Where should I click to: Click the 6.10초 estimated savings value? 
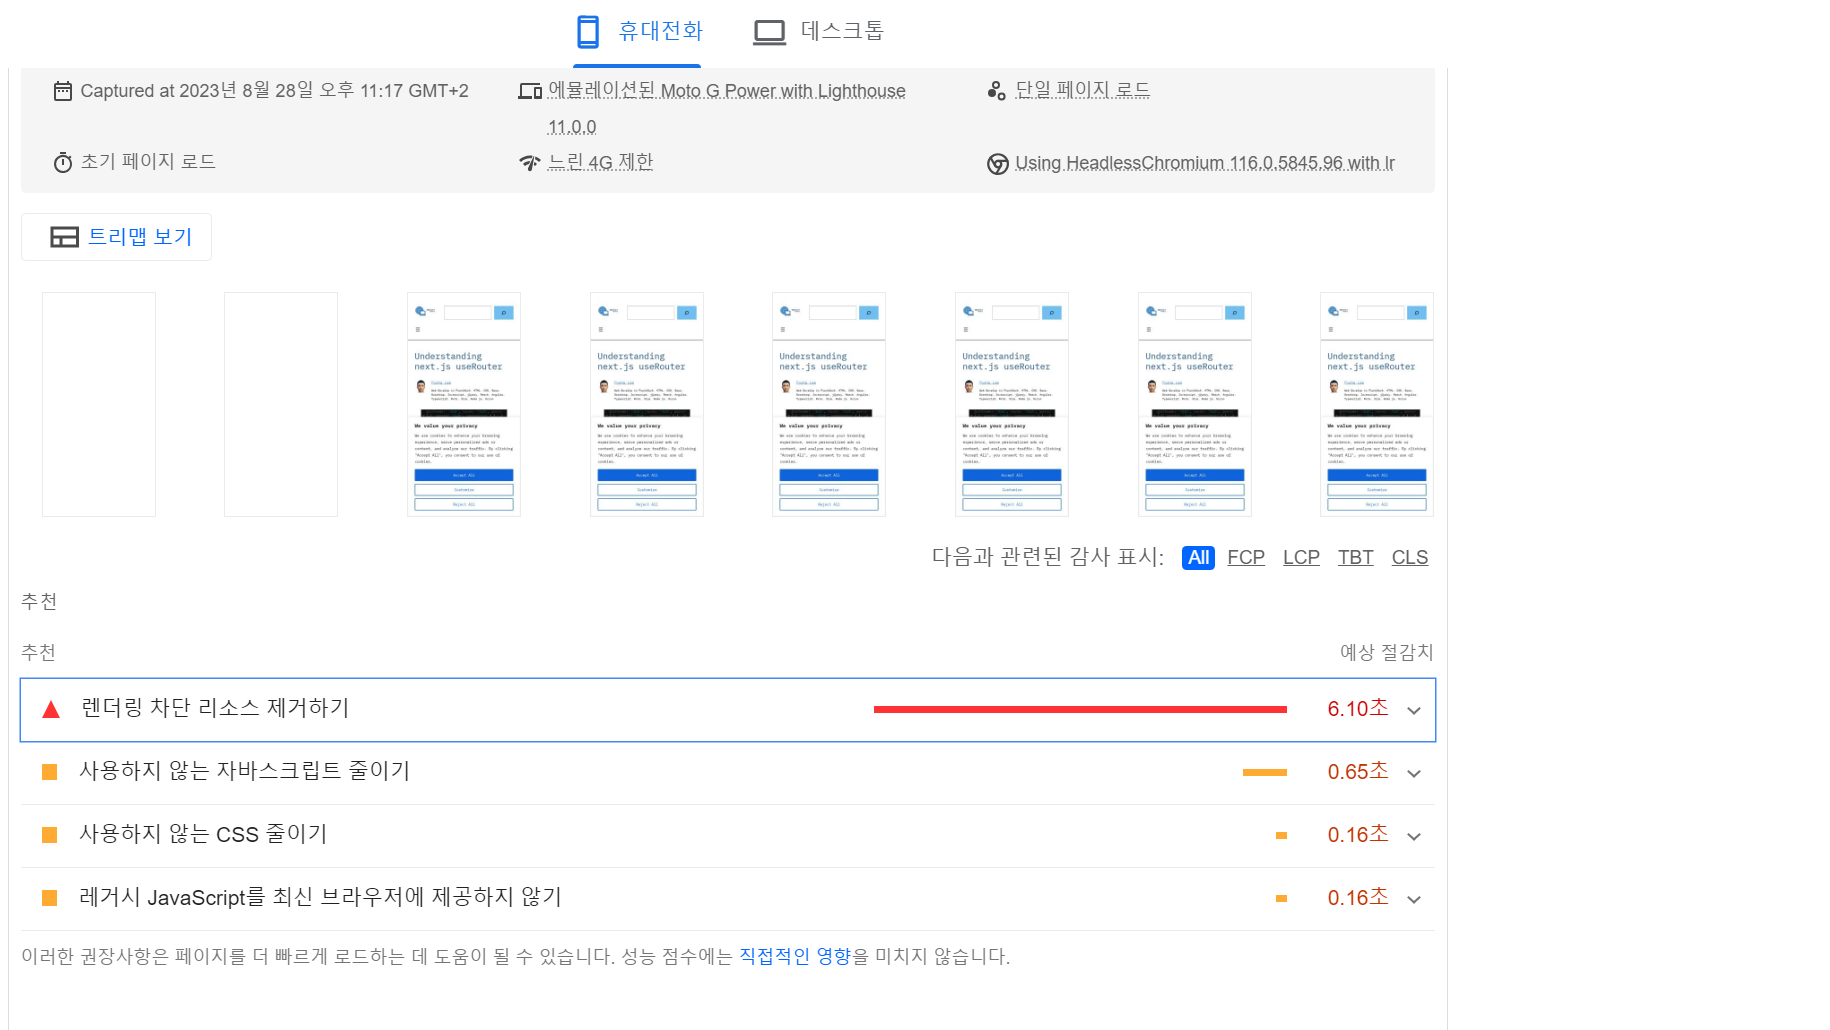[x=1358, y=708]
